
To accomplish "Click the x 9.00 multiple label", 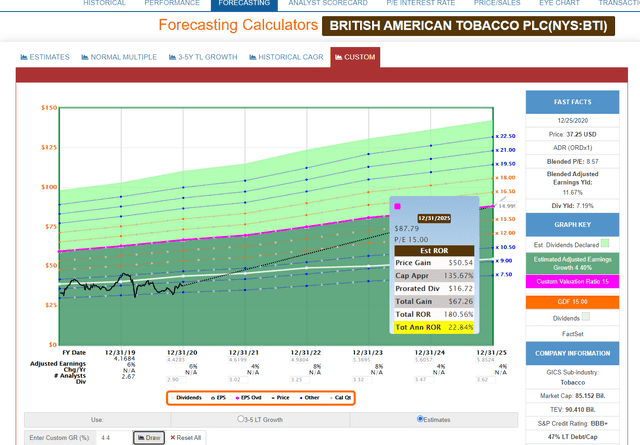I will pos(504,261).
